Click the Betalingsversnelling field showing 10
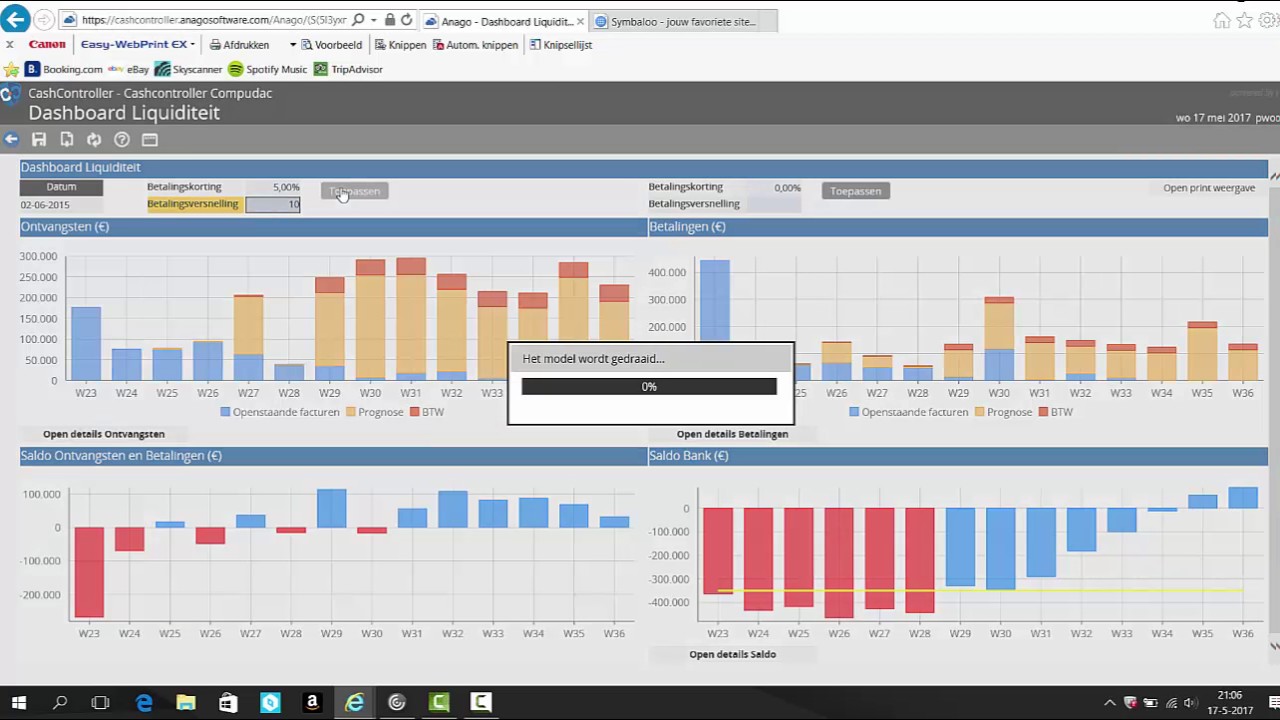Screen dimensions: 1280x720 (x=273, y=204)
